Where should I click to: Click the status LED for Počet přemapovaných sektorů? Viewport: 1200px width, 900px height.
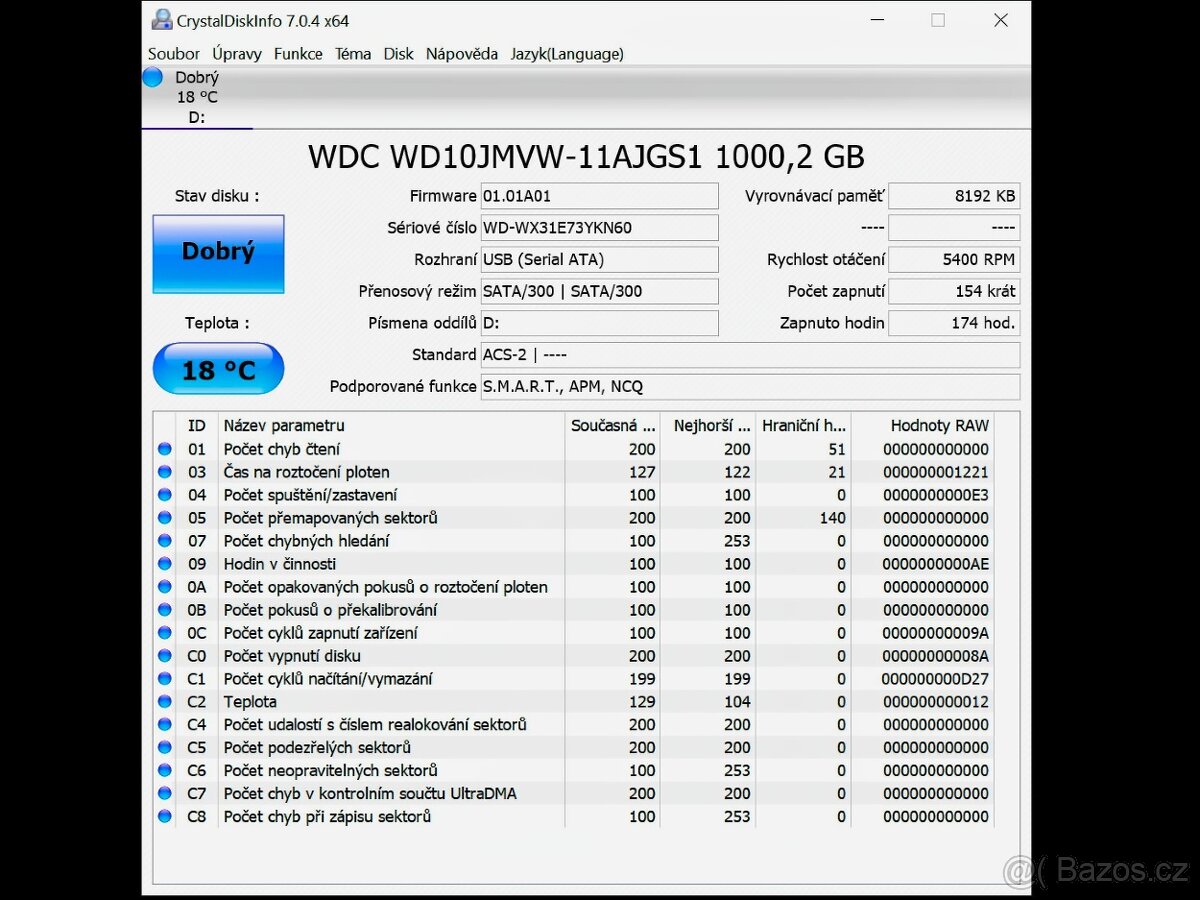[163, 518]
